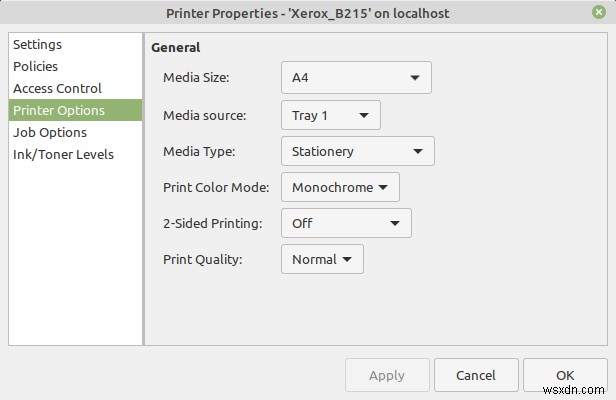Click the Printer Properties title bar
This screenshot has width=616, height=400.
click(300, 12)
